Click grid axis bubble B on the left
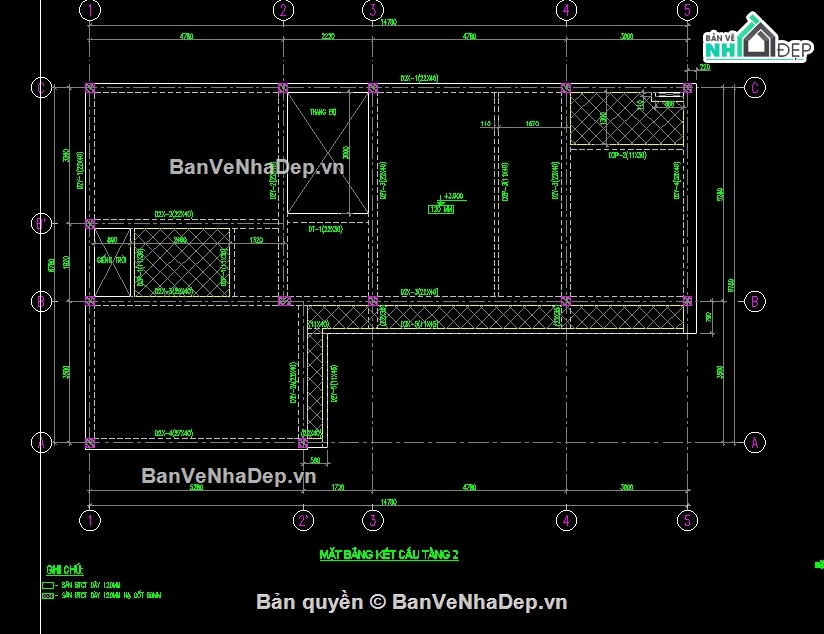The height and width of the screenshot is (634, 824). point(42,302)
